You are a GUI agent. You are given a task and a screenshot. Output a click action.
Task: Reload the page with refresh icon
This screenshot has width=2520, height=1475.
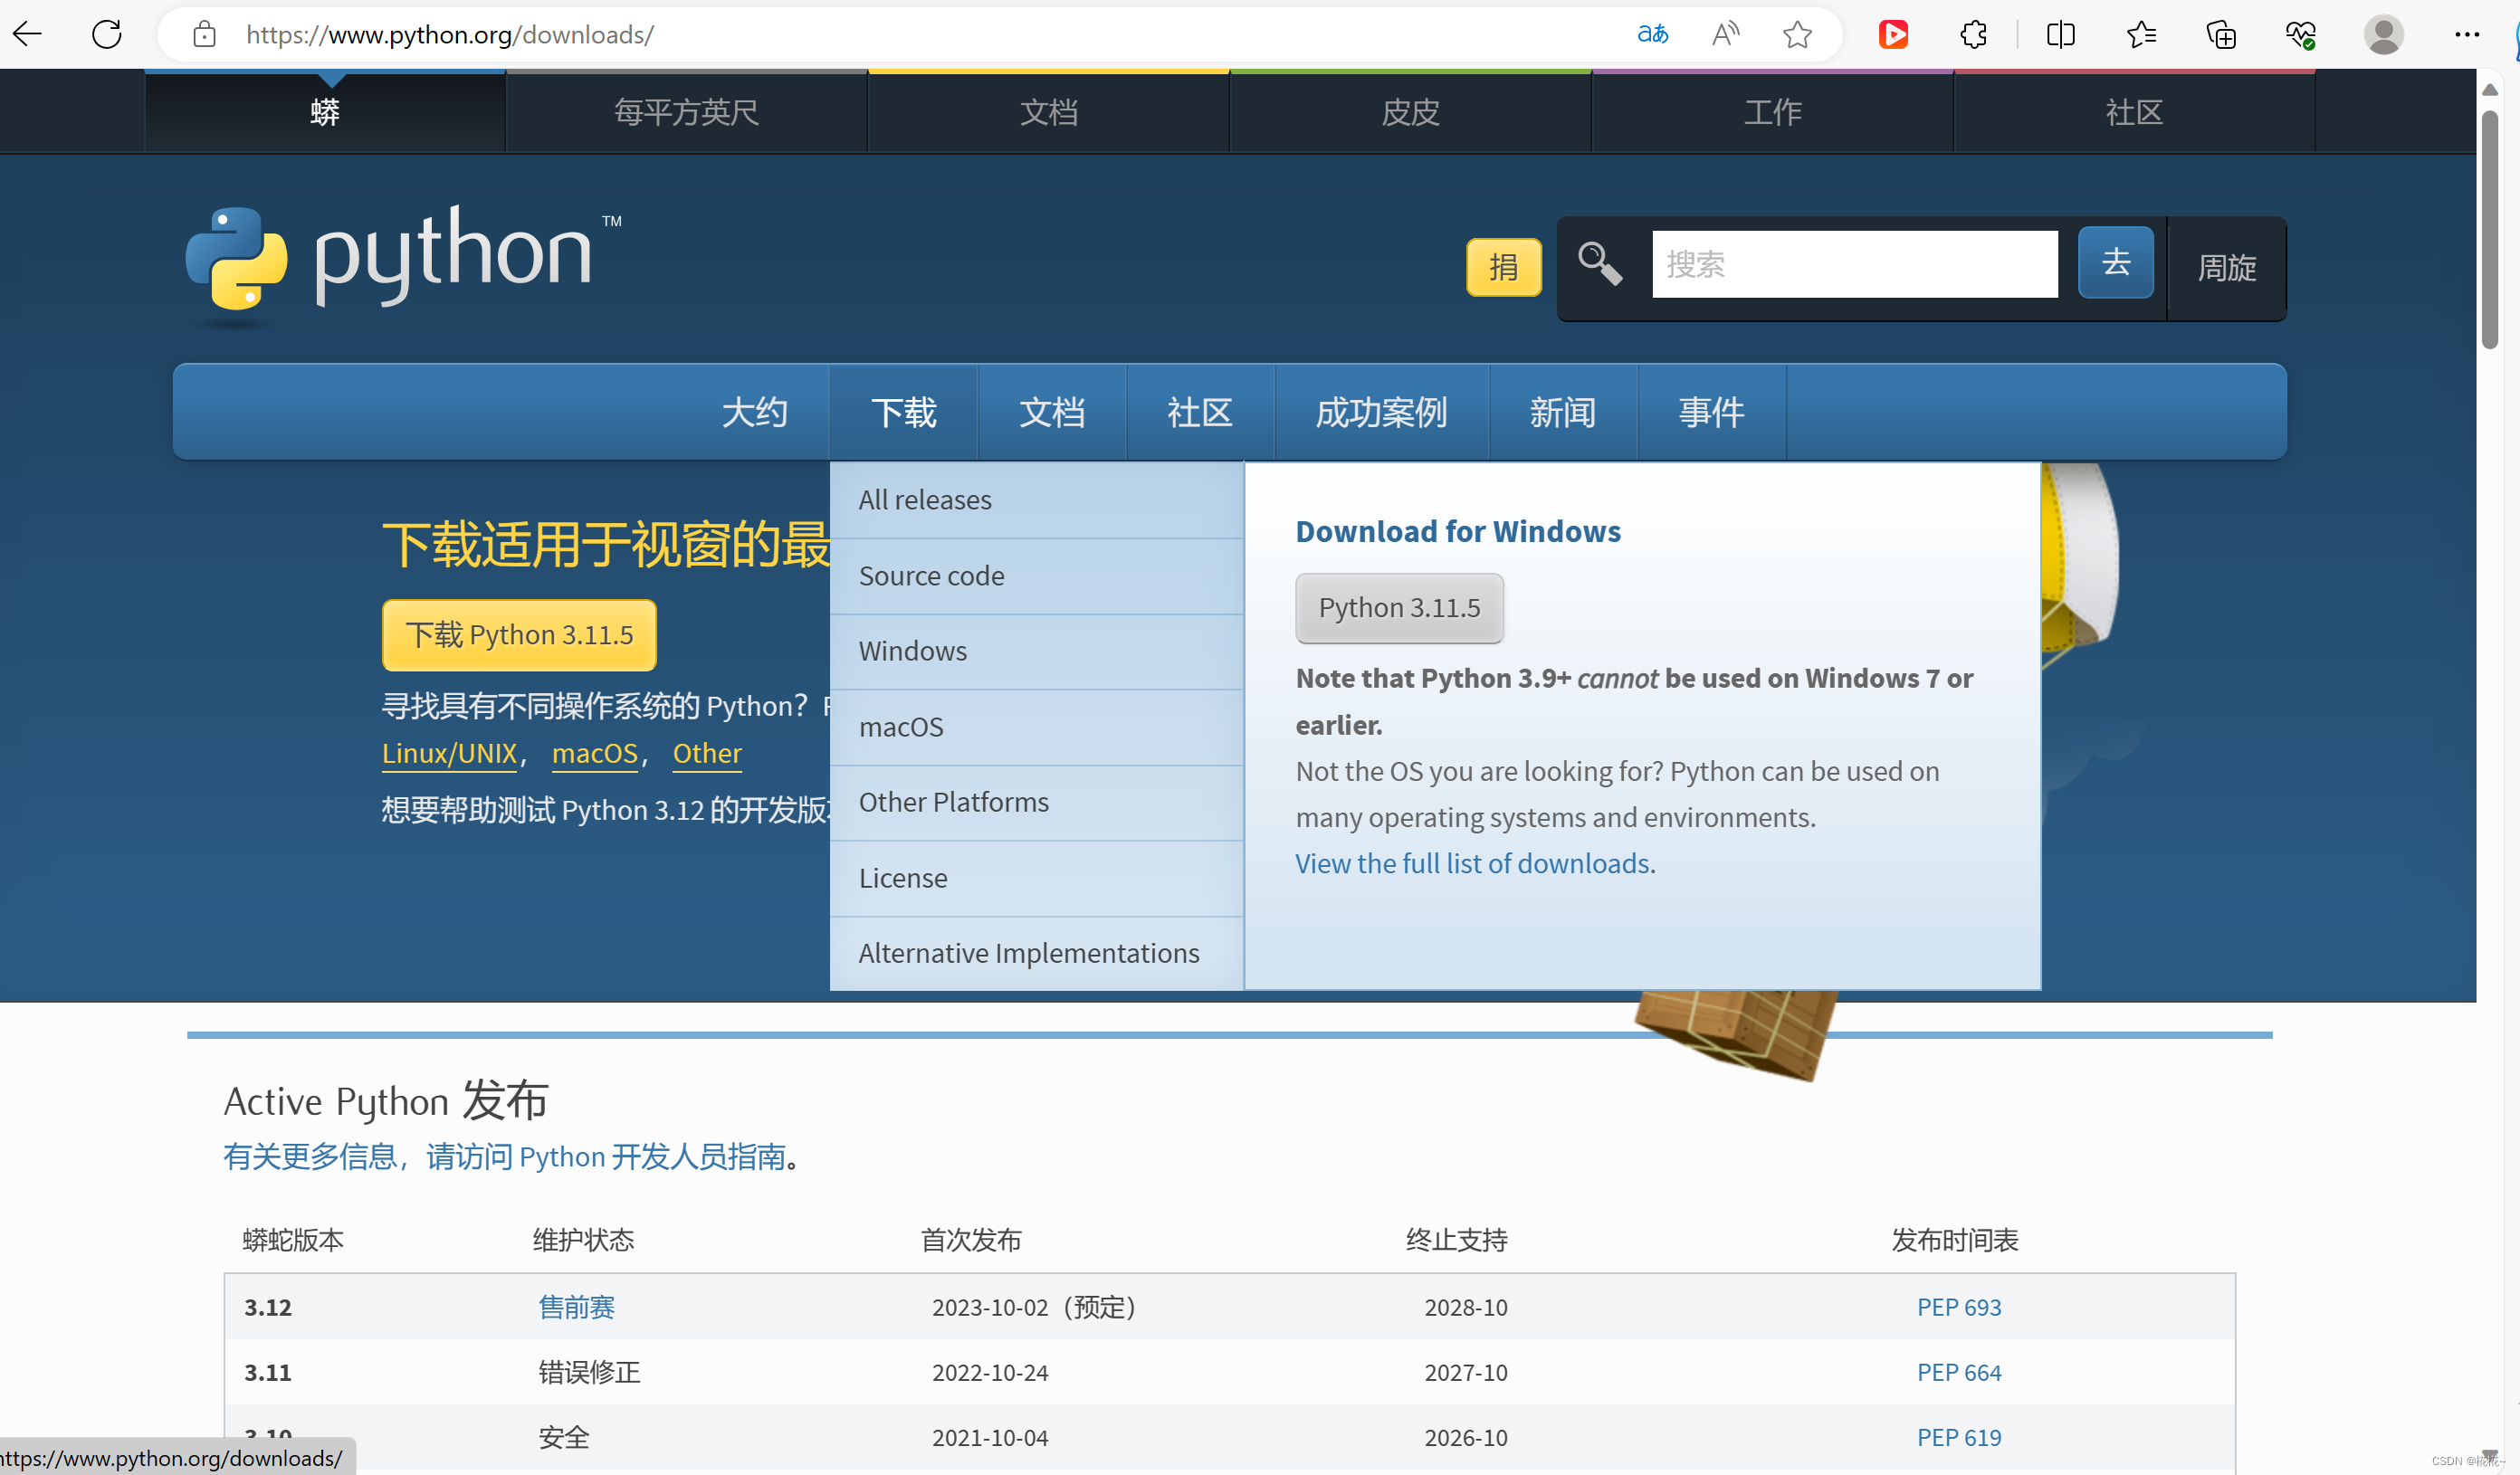pyautogui.click(x=107, y=34)
